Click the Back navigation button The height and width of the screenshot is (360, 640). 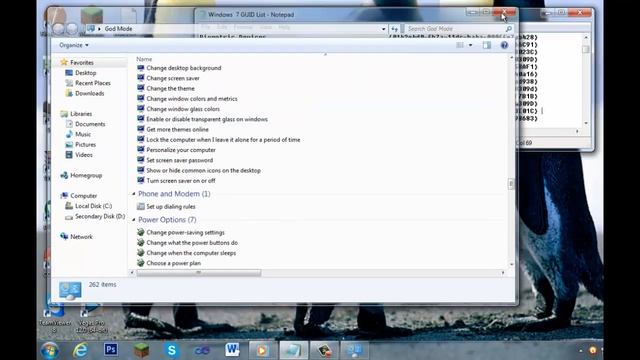pyautogui.click(x=58, y=28)
